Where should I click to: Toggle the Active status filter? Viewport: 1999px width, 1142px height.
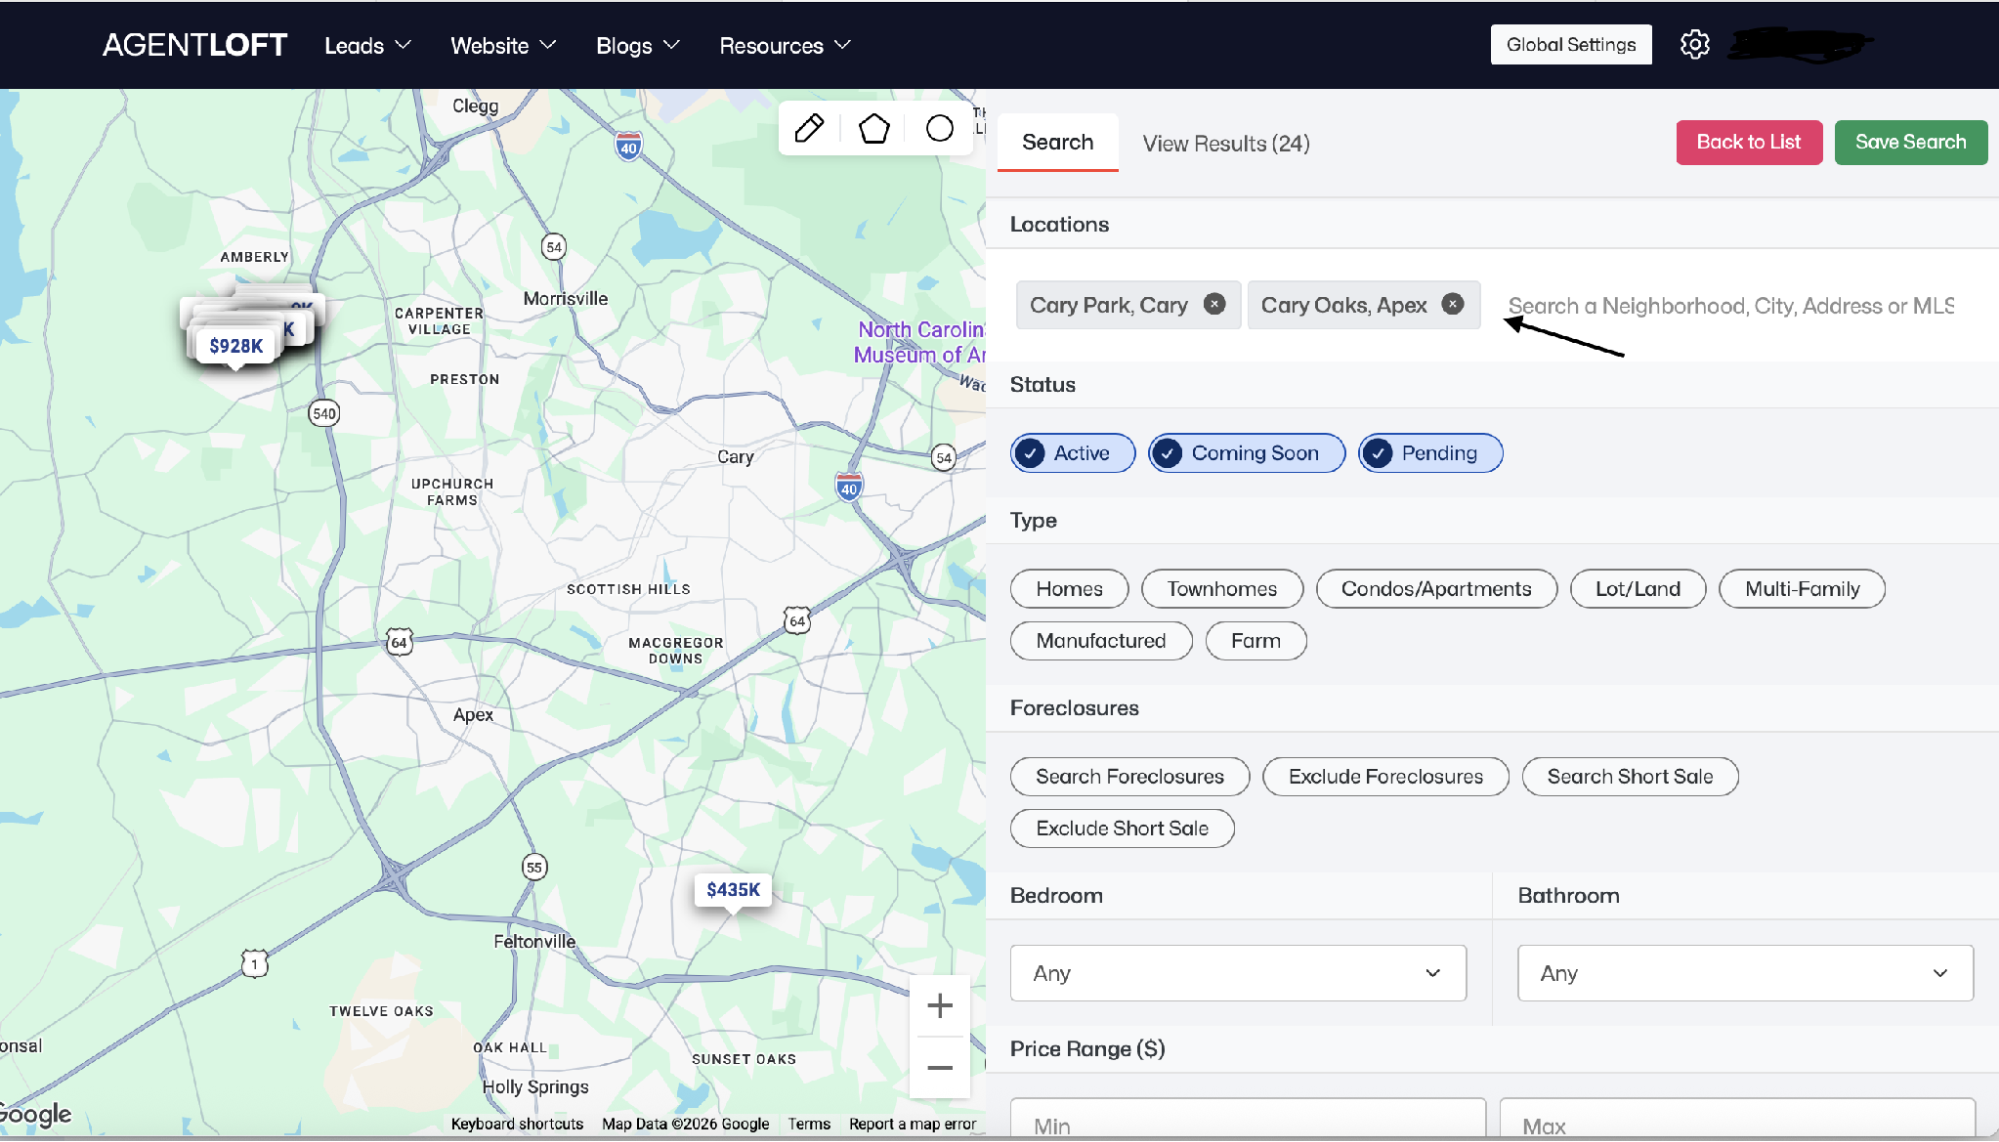coord(1072,453)
